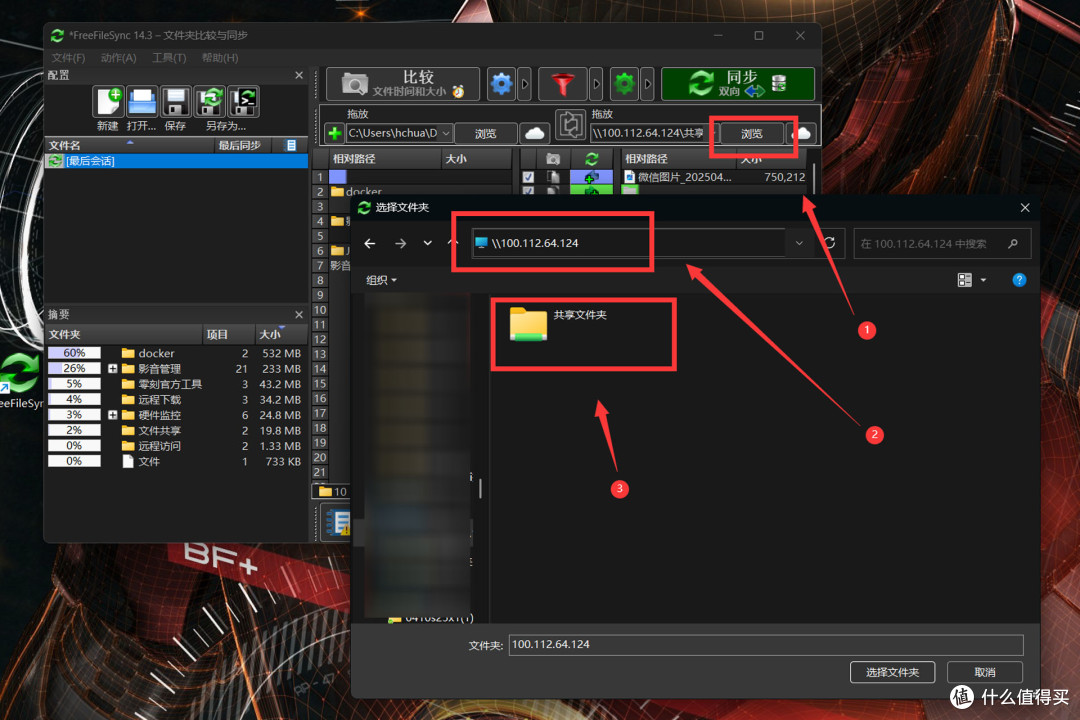Start the 同步 synchronization button
This screenshot has height=720, width=1080.
click(x=738, y=84)
